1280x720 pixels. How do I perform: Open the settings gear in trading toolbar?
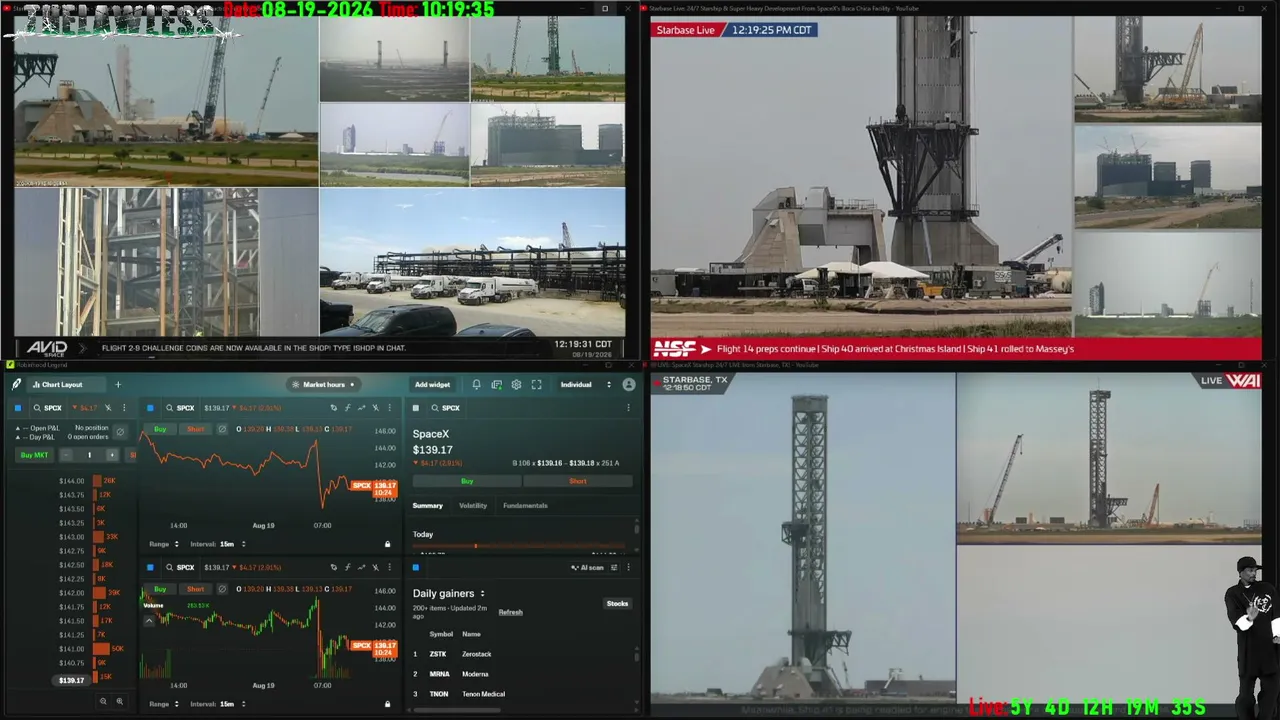(516, 384)
